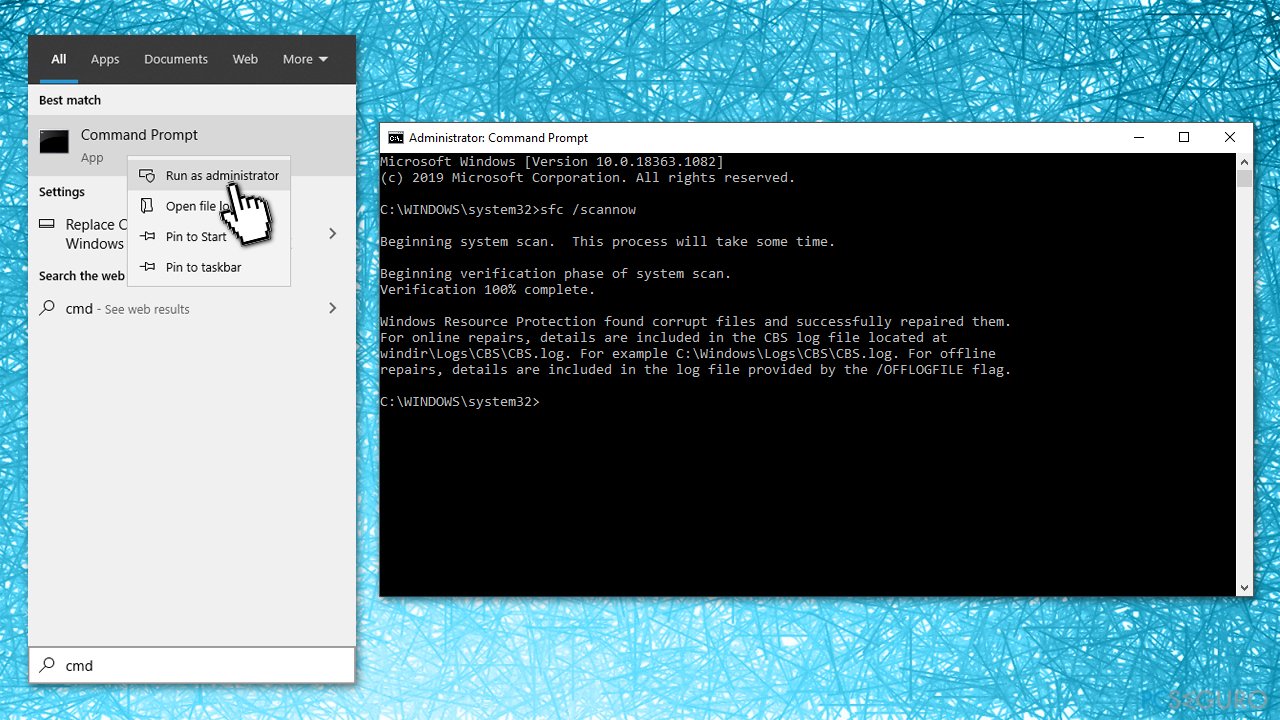Click the monitor icon of the Replace settings result
The width and height of the screenshot is (1280, 720).
coord(47,225)
